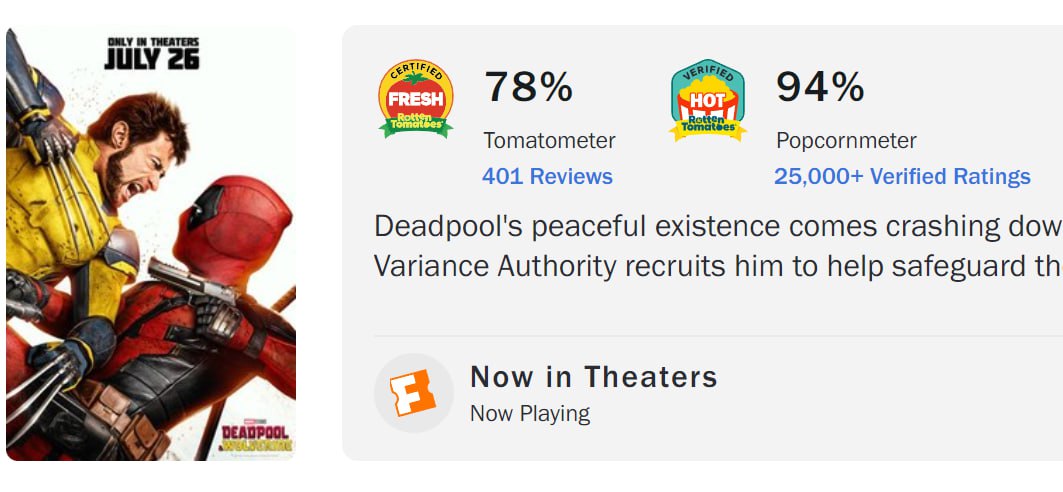Click "Only in Theaters" text on the poster
Image resolution: width=1063 pixels, height=492 pixels.
coord(153,42)
